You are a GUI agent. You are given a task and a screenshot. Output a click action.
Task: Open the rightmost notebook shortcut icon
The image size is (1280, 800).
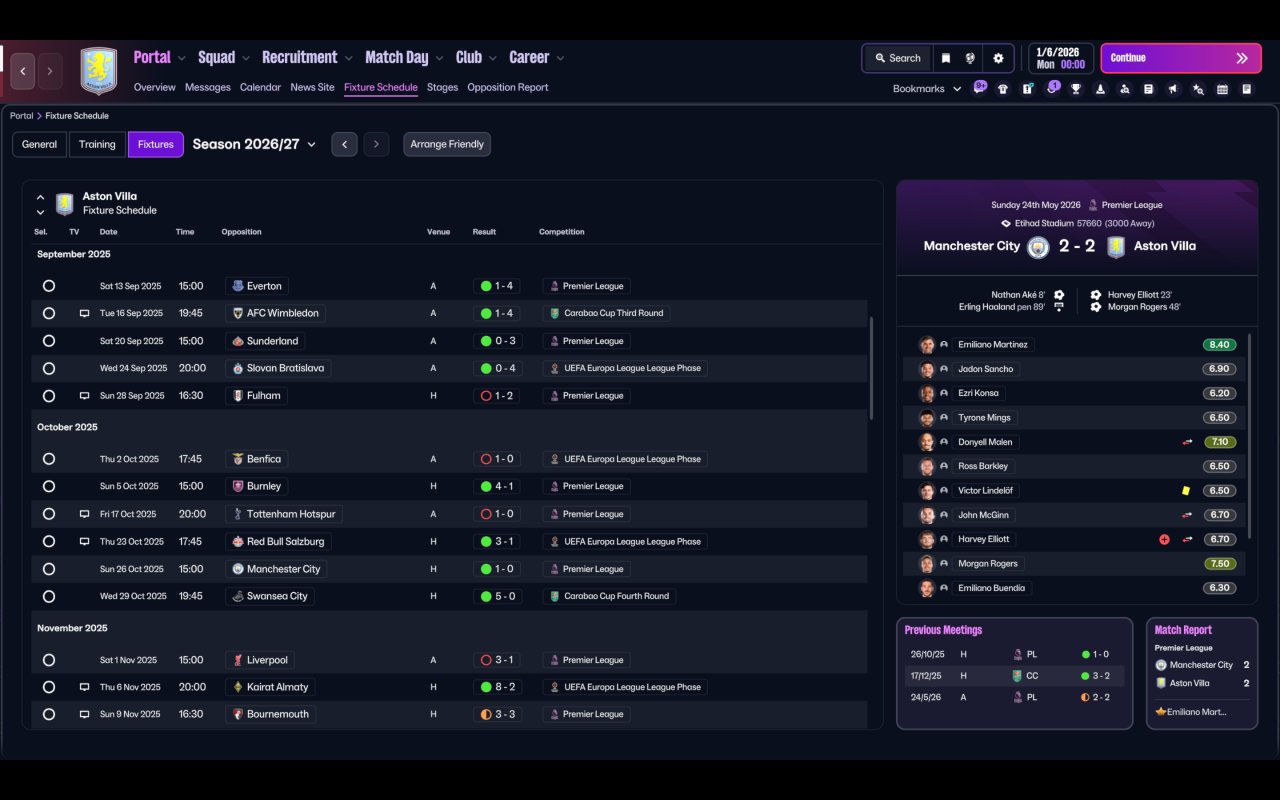[1247, 89]
